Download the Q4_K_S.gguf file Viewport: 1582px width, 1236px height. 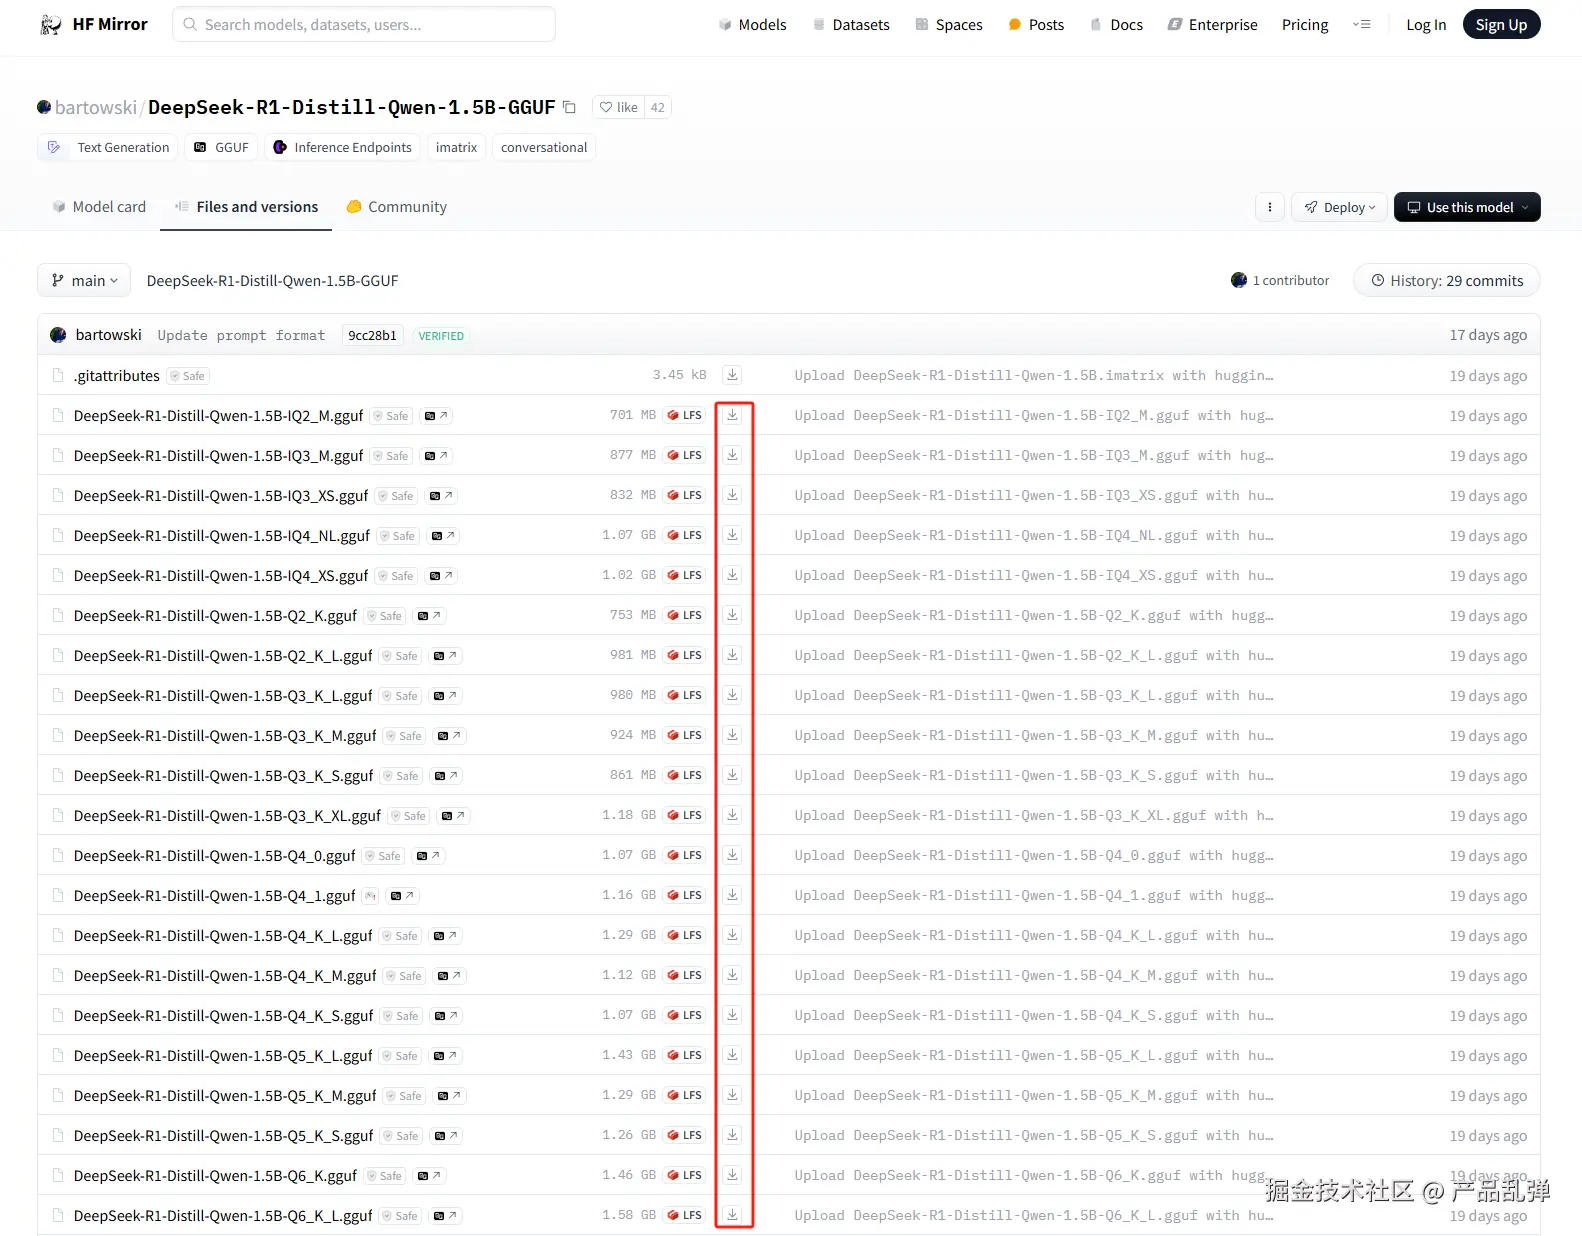coord(732,1015)
